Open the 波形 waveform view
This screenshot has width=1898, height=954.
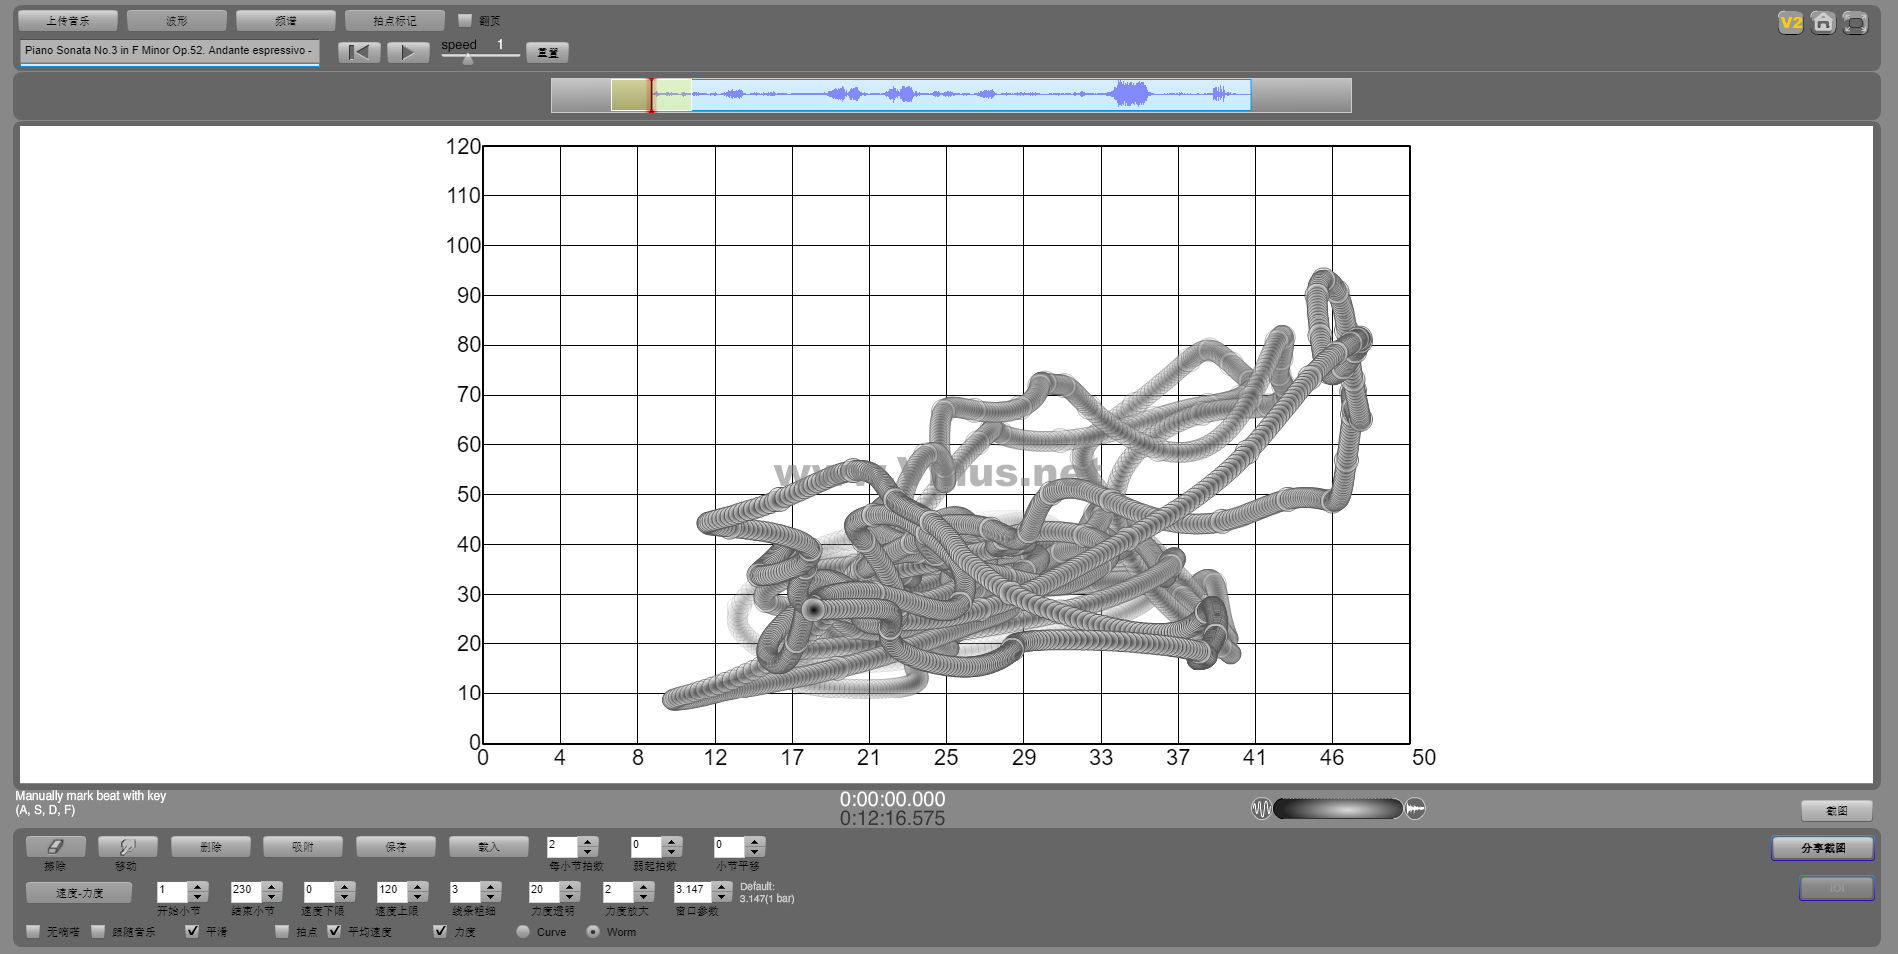[177, 20]
